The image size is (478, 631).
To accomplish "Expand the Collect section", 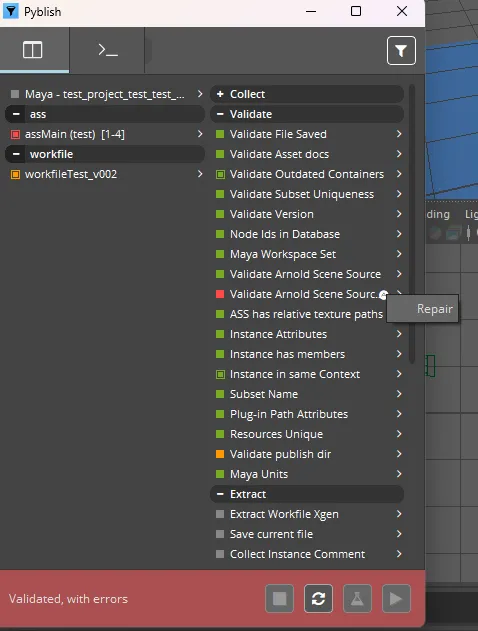I will (220, 94).
